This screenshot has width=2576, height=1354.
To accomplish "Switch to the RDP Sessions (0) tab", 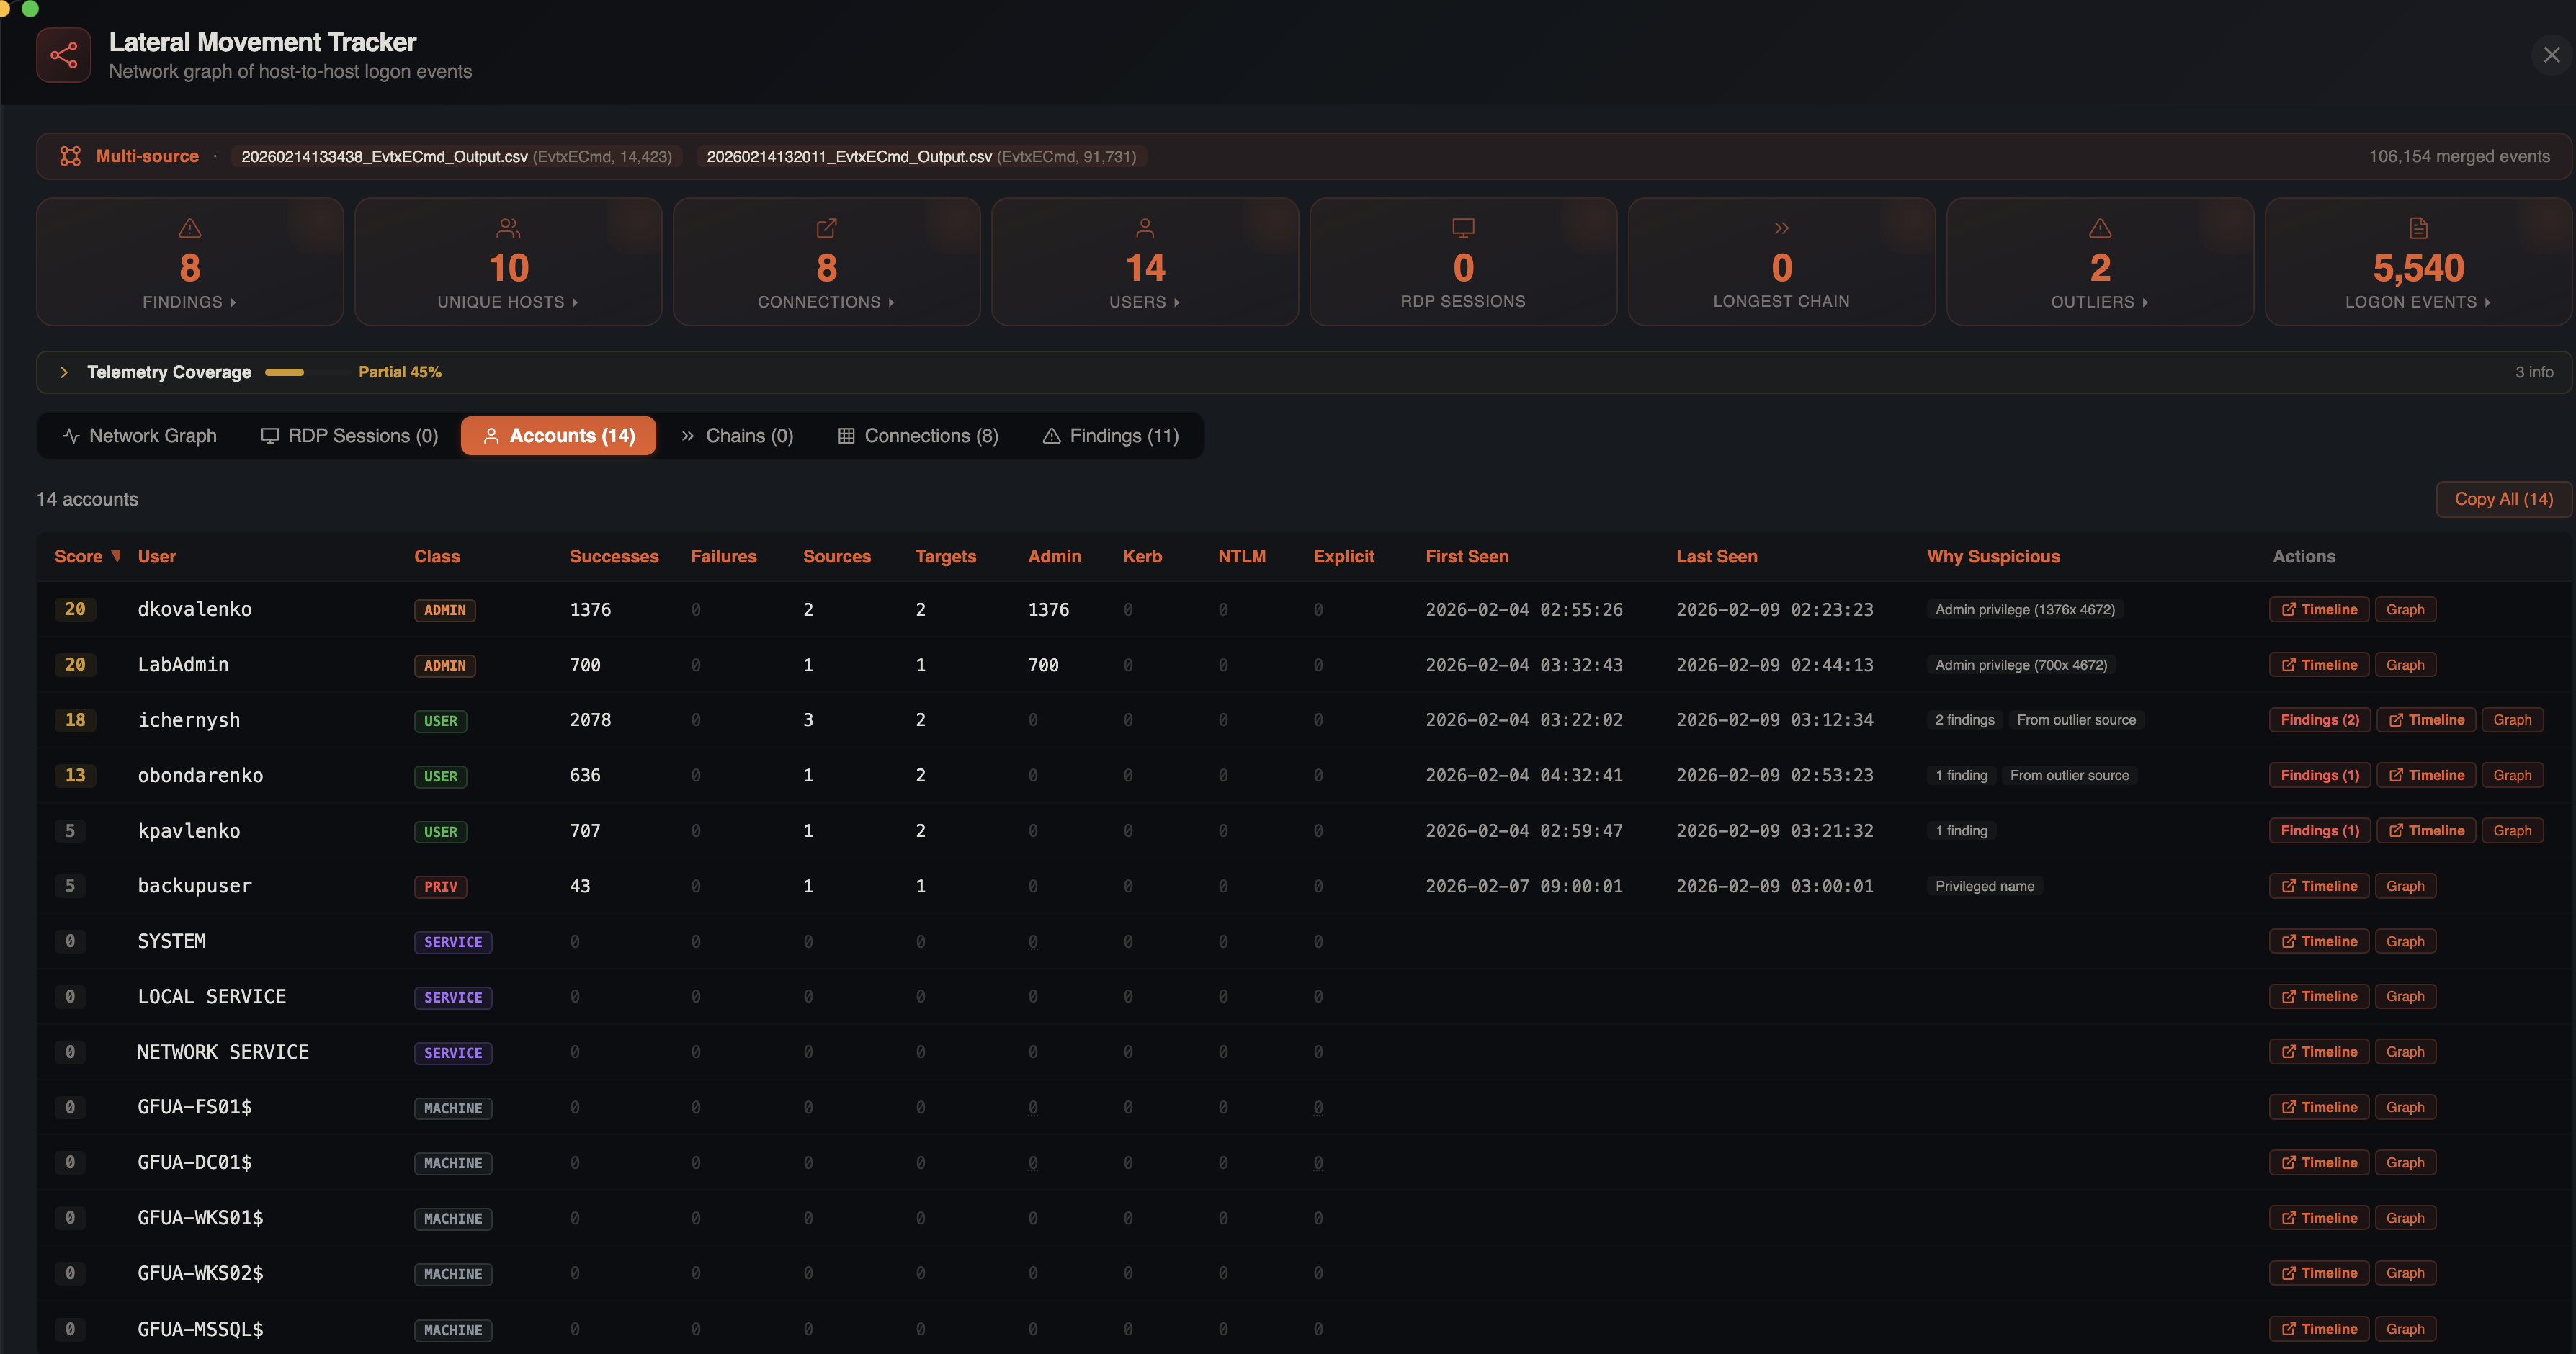I will tap(350, 436).
